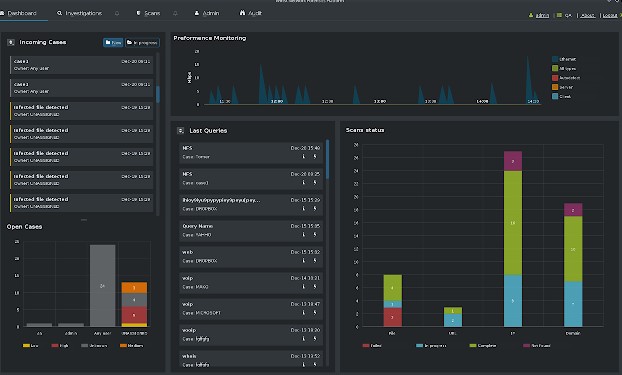
Task: Open the first infected file detected case
Action: (x=82, y=111)
